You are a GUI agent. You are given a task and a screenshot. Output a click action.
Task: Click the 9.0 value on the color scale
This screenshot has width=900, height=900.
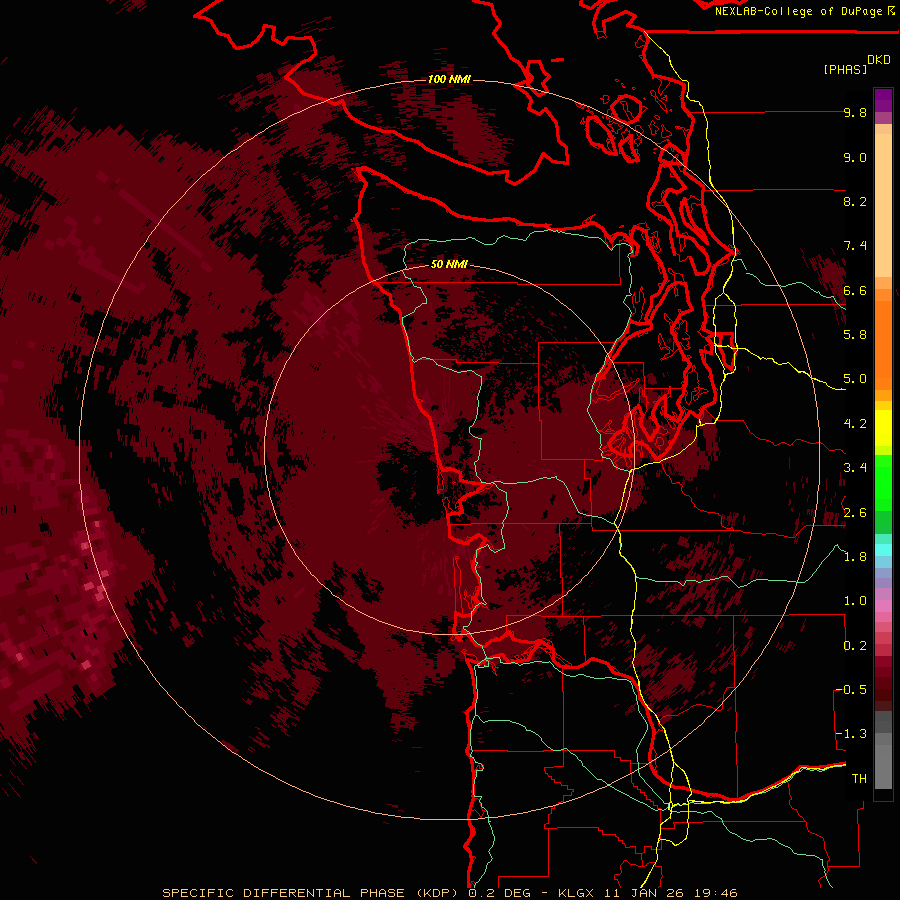pyautogui.click(x=855, y=157)
